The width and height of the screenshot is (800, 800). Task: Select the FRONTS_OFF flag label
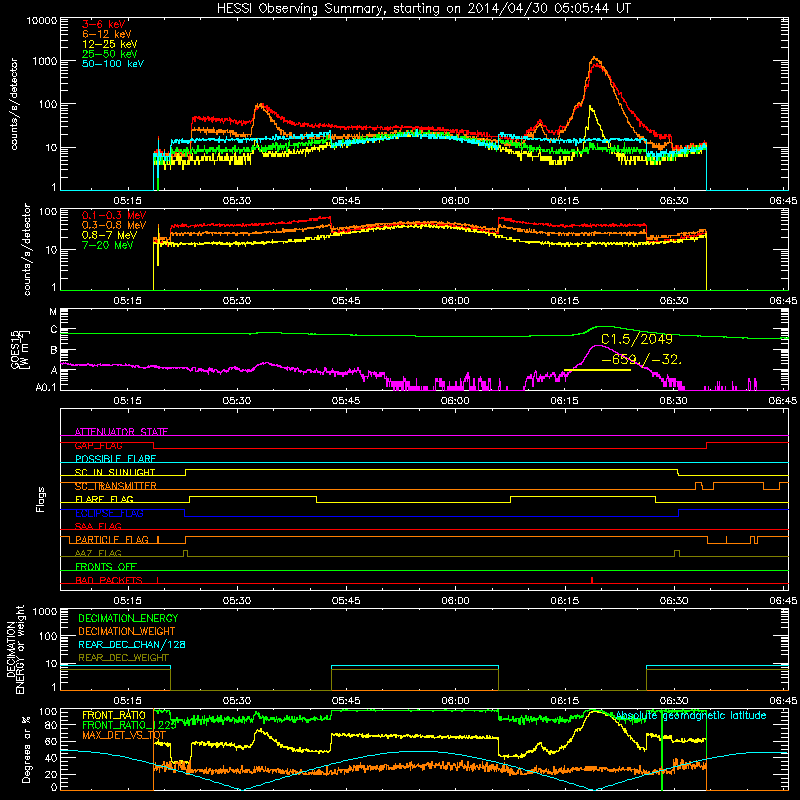(106, 566)
